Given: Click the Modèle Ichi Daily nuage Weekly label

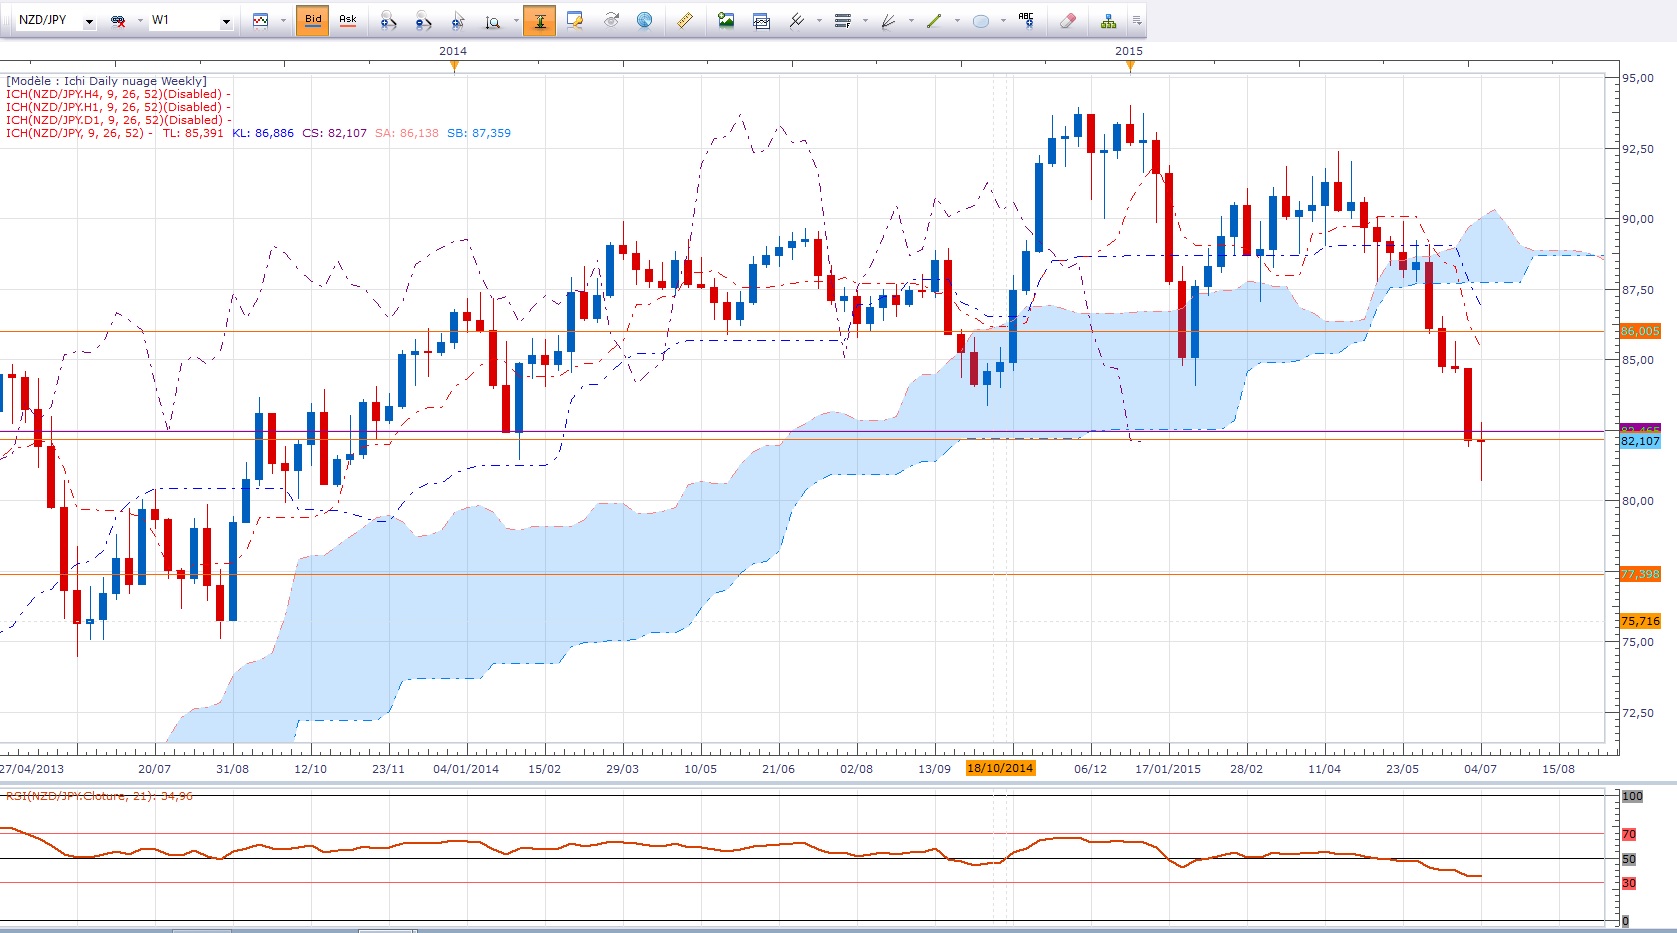Looking at the screenshot, I should click(x=107, y=81).
